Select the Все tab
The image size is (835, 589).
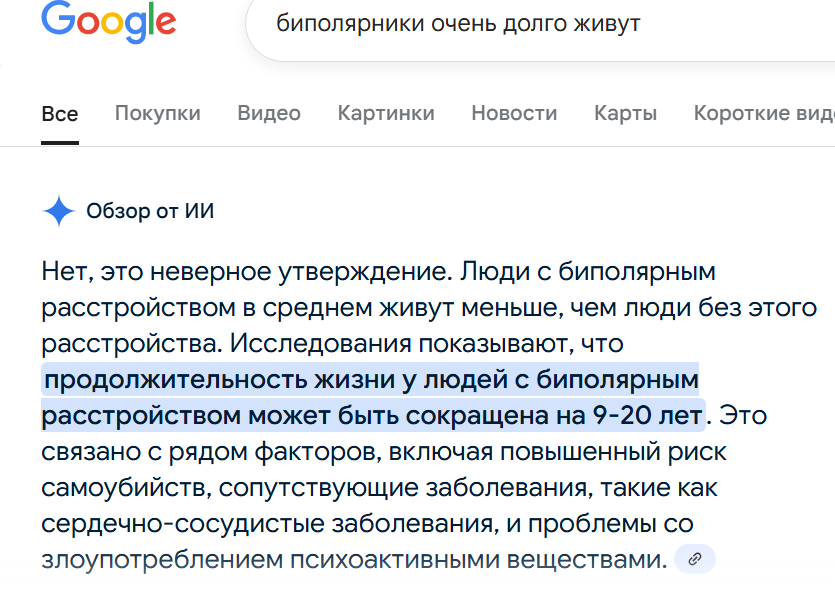(x=60, y=114)
